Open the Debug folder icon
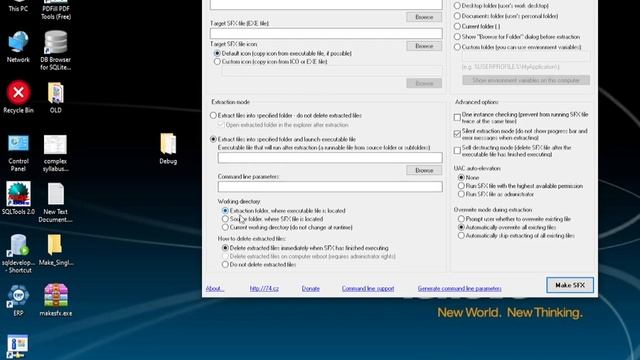Image resolution: width=640 pixels, height=360 pixels. 168,149
